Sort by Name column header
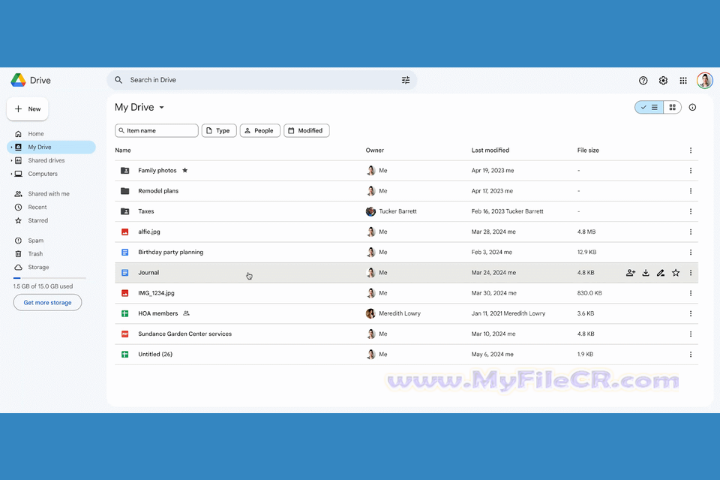The image size is (720, 480). tap(123, 150)
